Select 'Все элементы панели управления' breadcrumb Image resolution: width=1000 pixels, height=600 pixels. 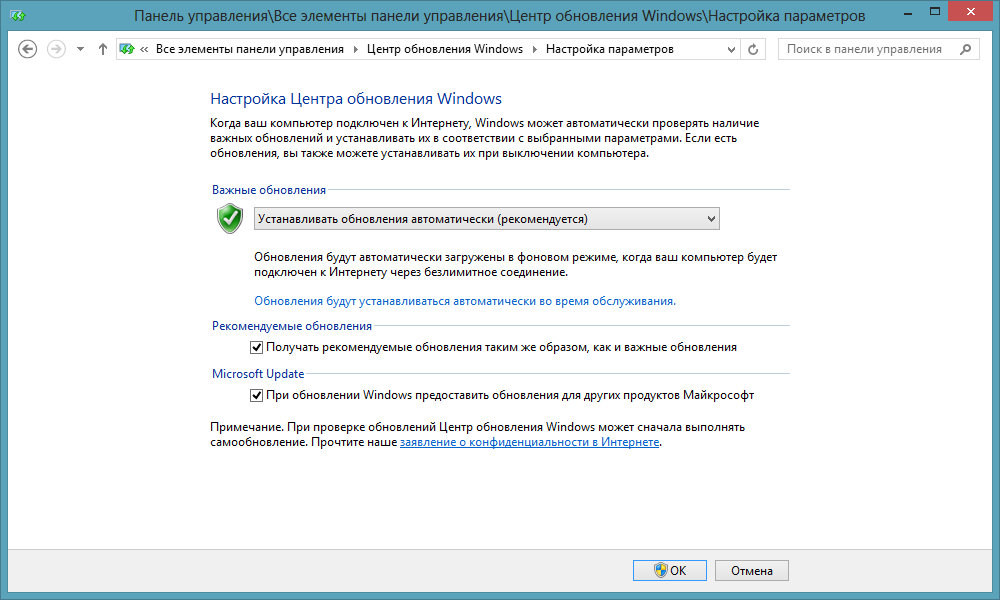pyautogui.click(x=249, y=49)
